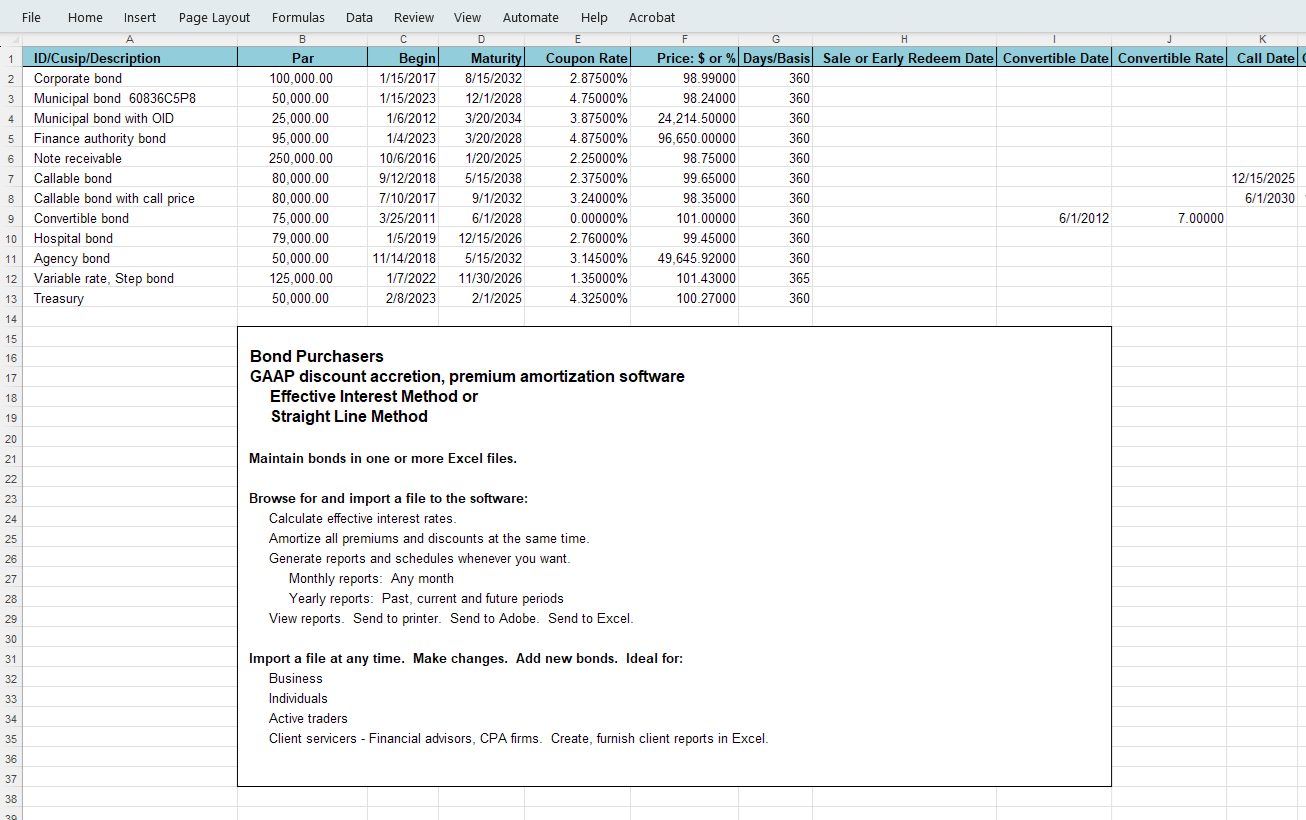Click the Straight Line Method text

click(x=349, y=417)
